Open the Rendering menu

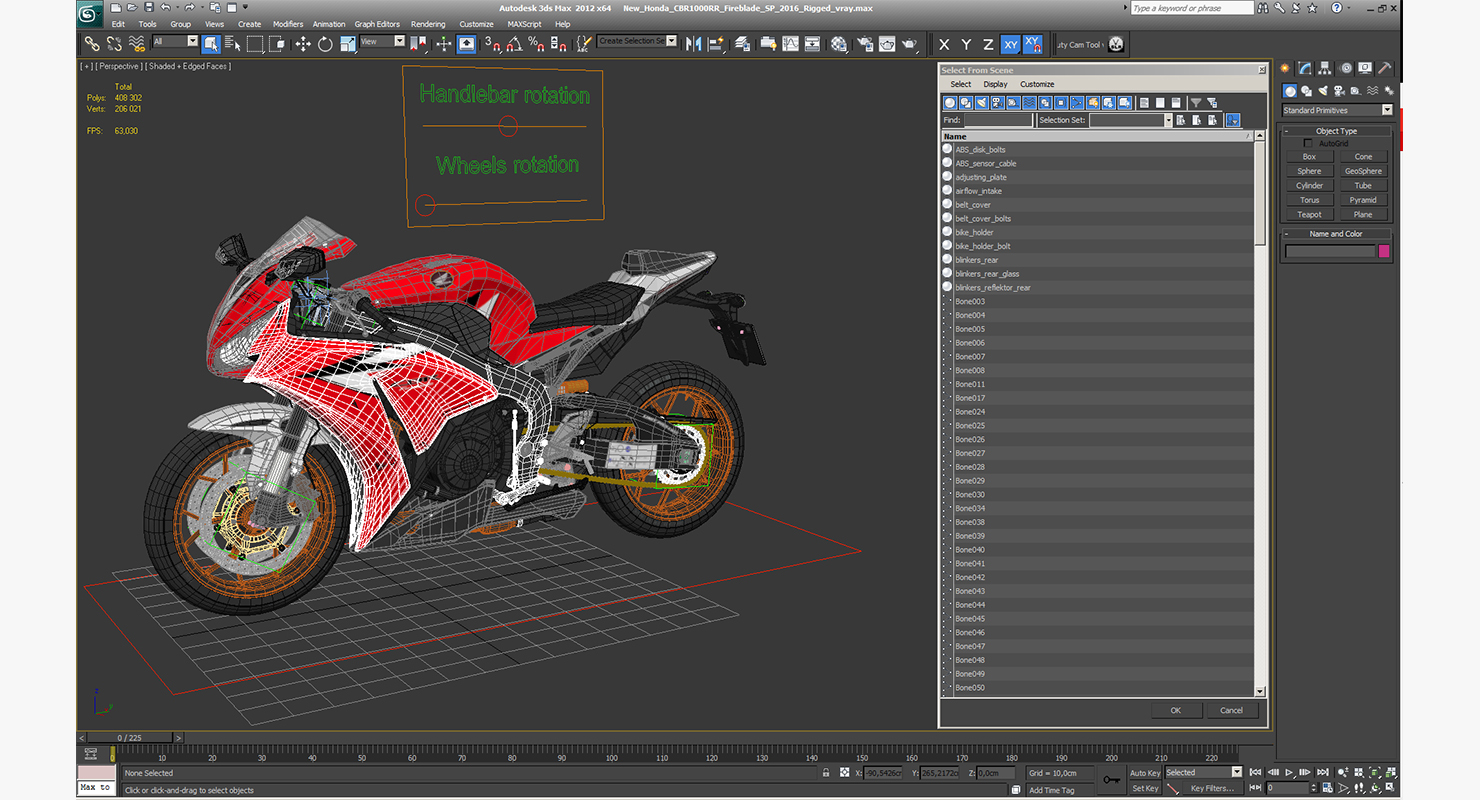point(428,24)
